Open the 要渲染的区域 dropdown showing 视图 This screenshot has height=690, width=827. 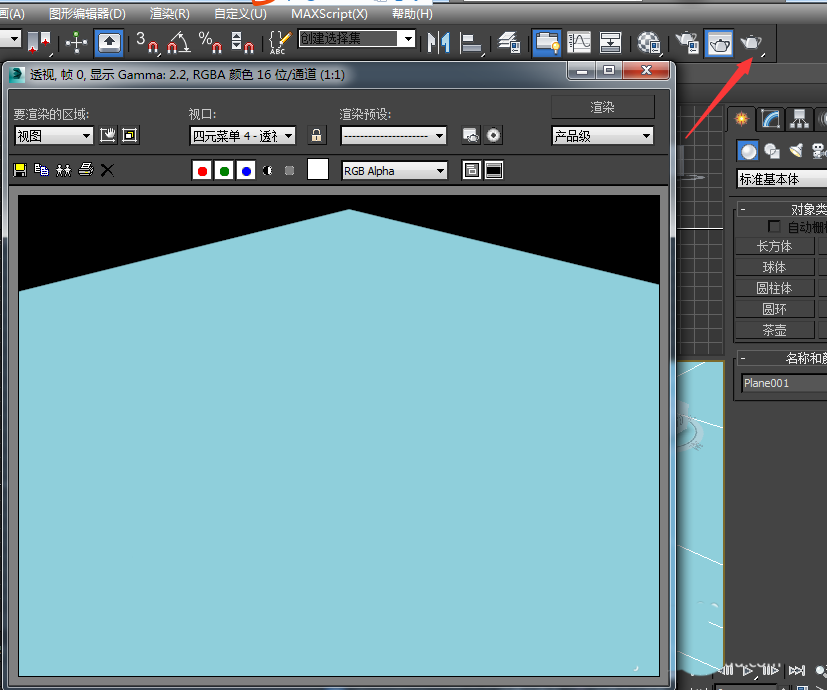coord(54,136)
